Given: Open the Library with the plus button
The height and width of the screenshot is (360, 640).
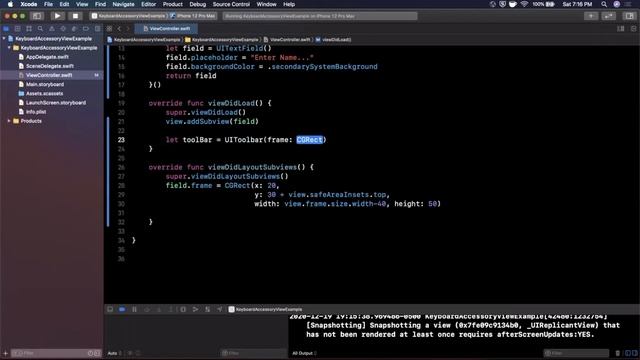Looking at the screenshot, I should coord(591,16).
